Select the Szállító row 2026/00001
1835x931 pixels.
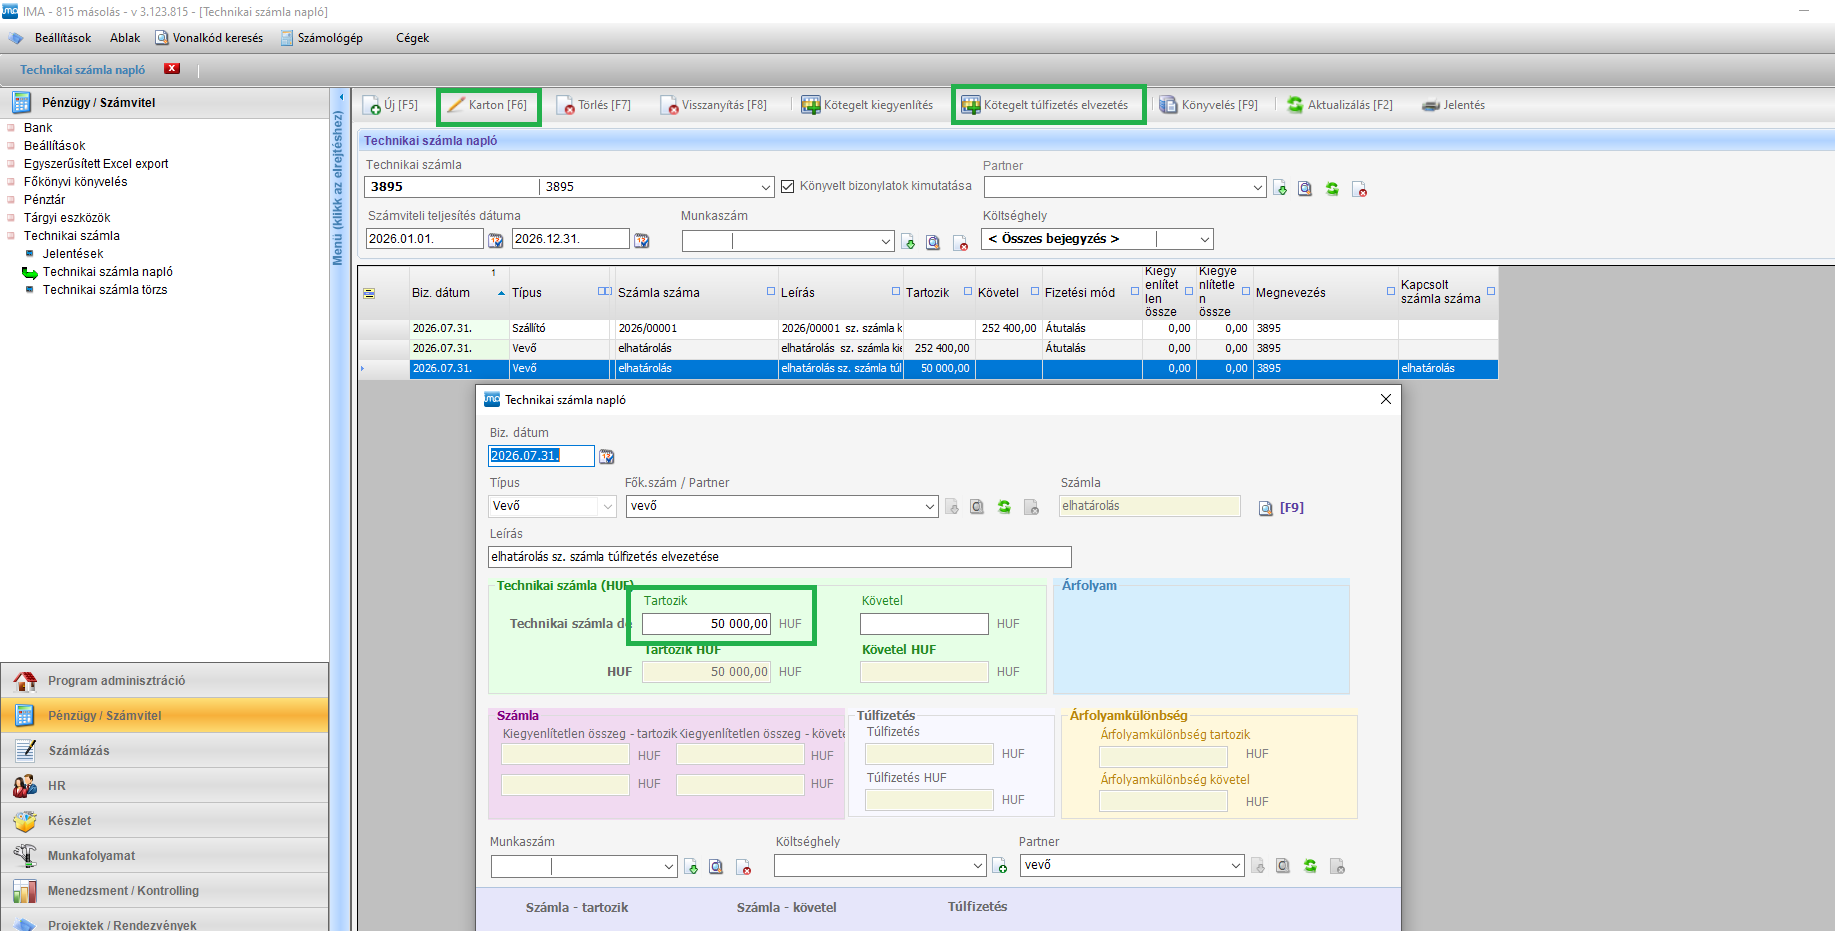(x=928, y=328)
